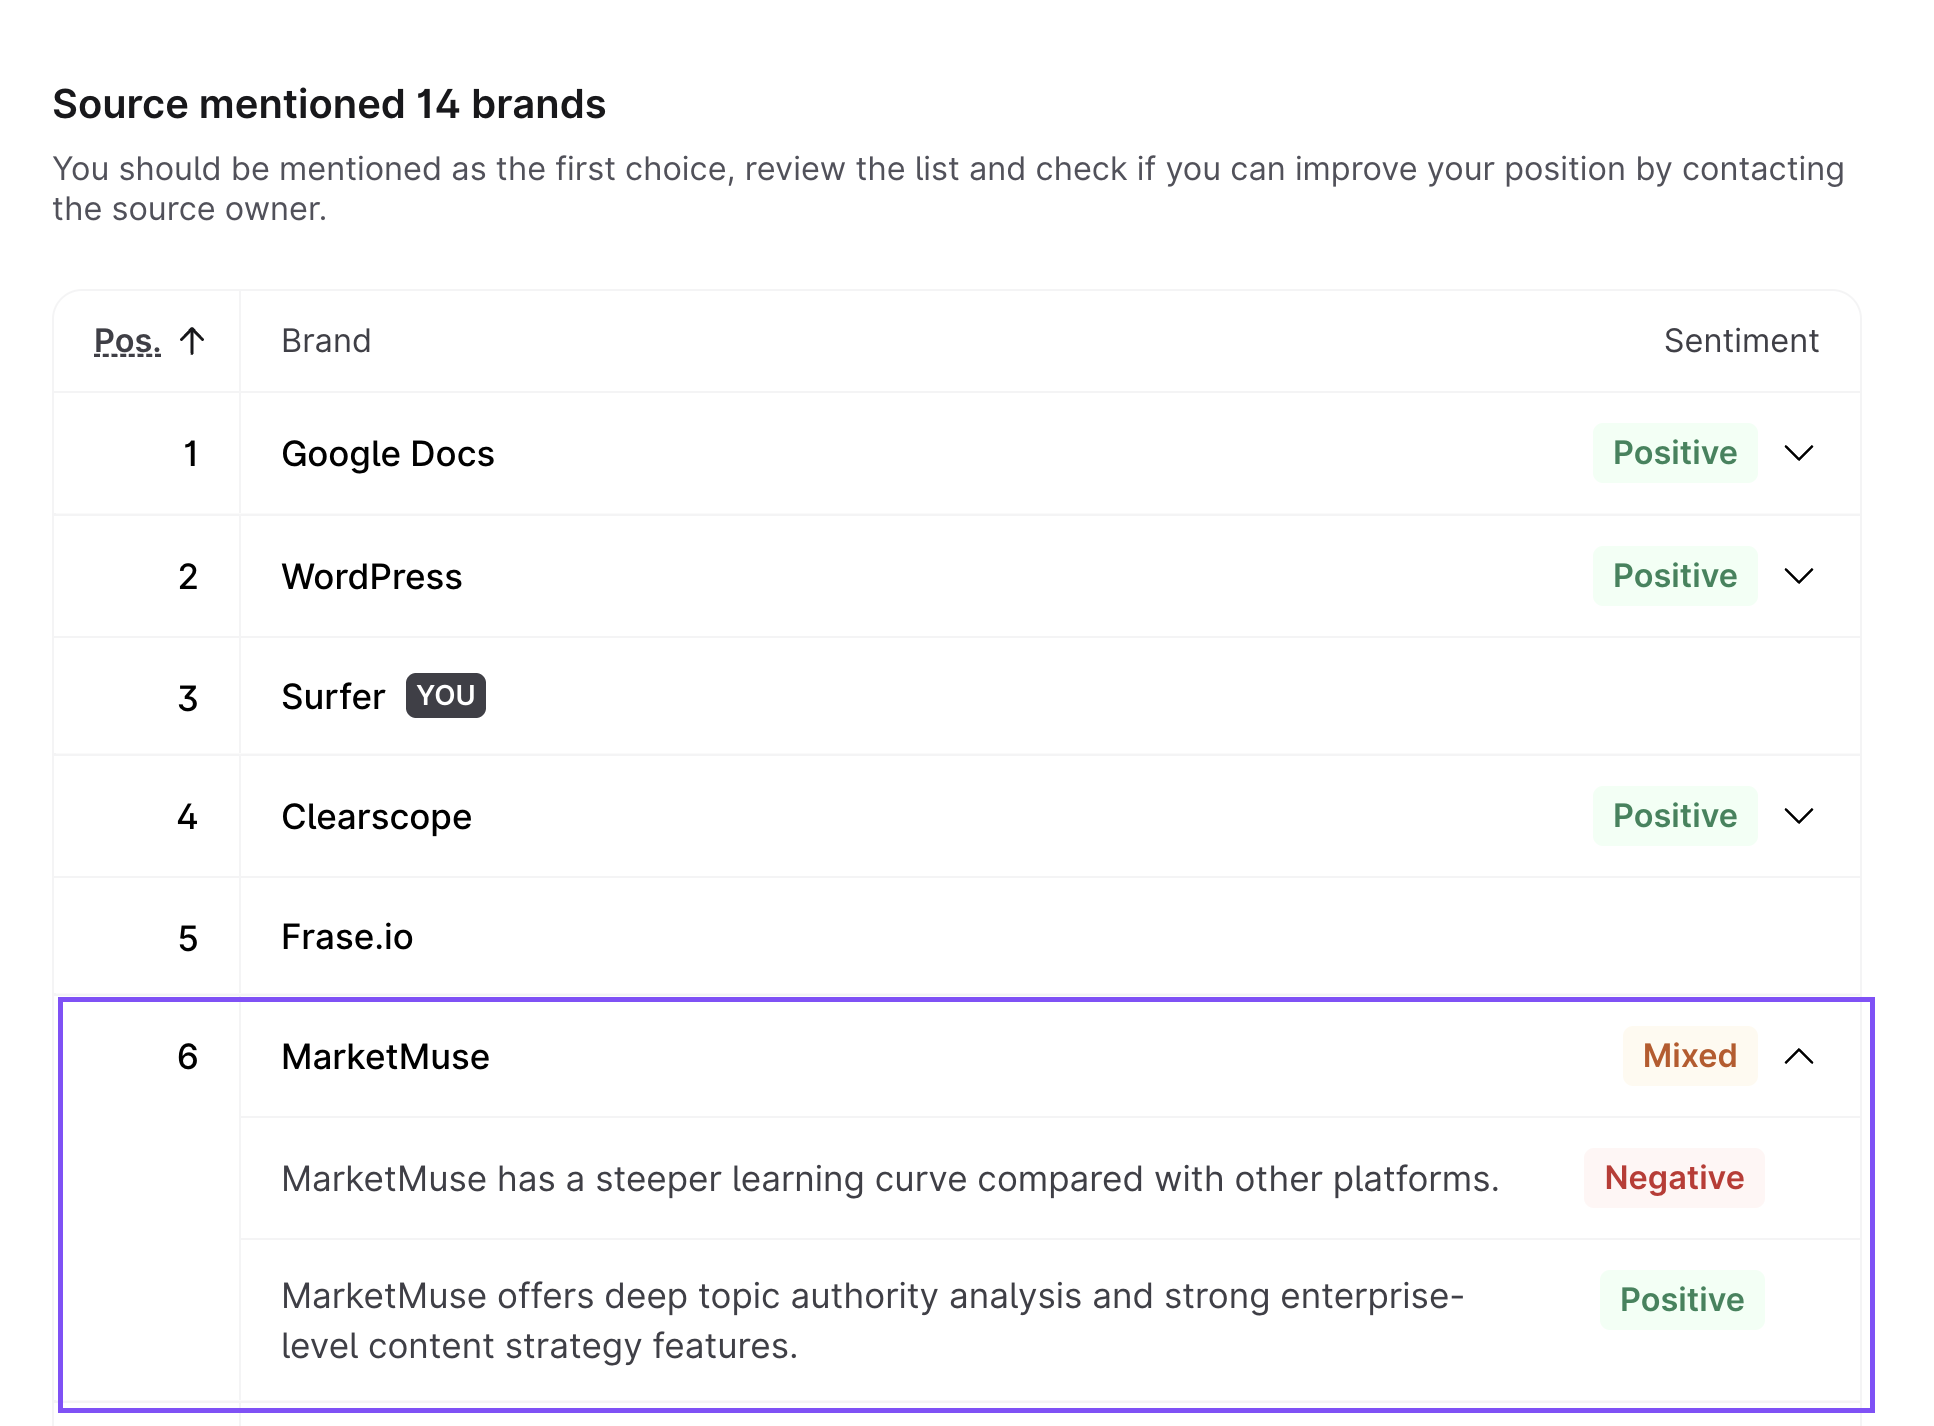1934x1426 pixels.
Task: Expand the Clearscope sentiment chevron
Action: click(1798, 816)
